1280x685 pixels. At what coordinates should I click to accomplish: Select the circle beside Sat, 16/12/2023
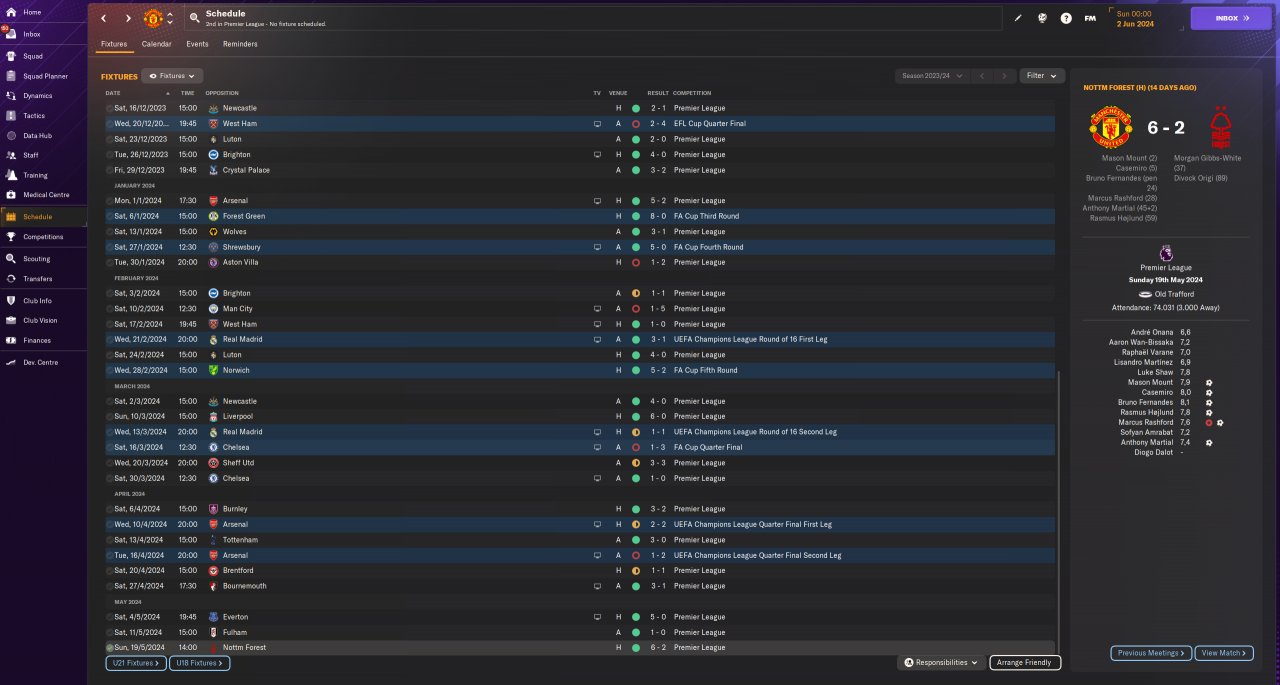(110, 108)
